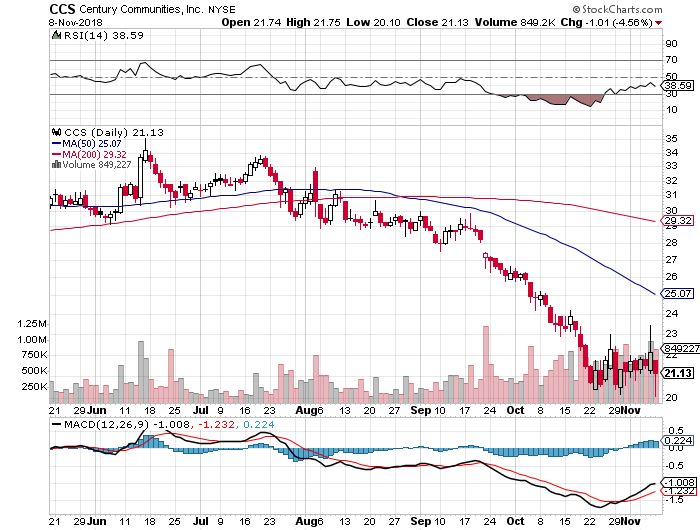Click the 33 price level on axis

coord(671,166)
